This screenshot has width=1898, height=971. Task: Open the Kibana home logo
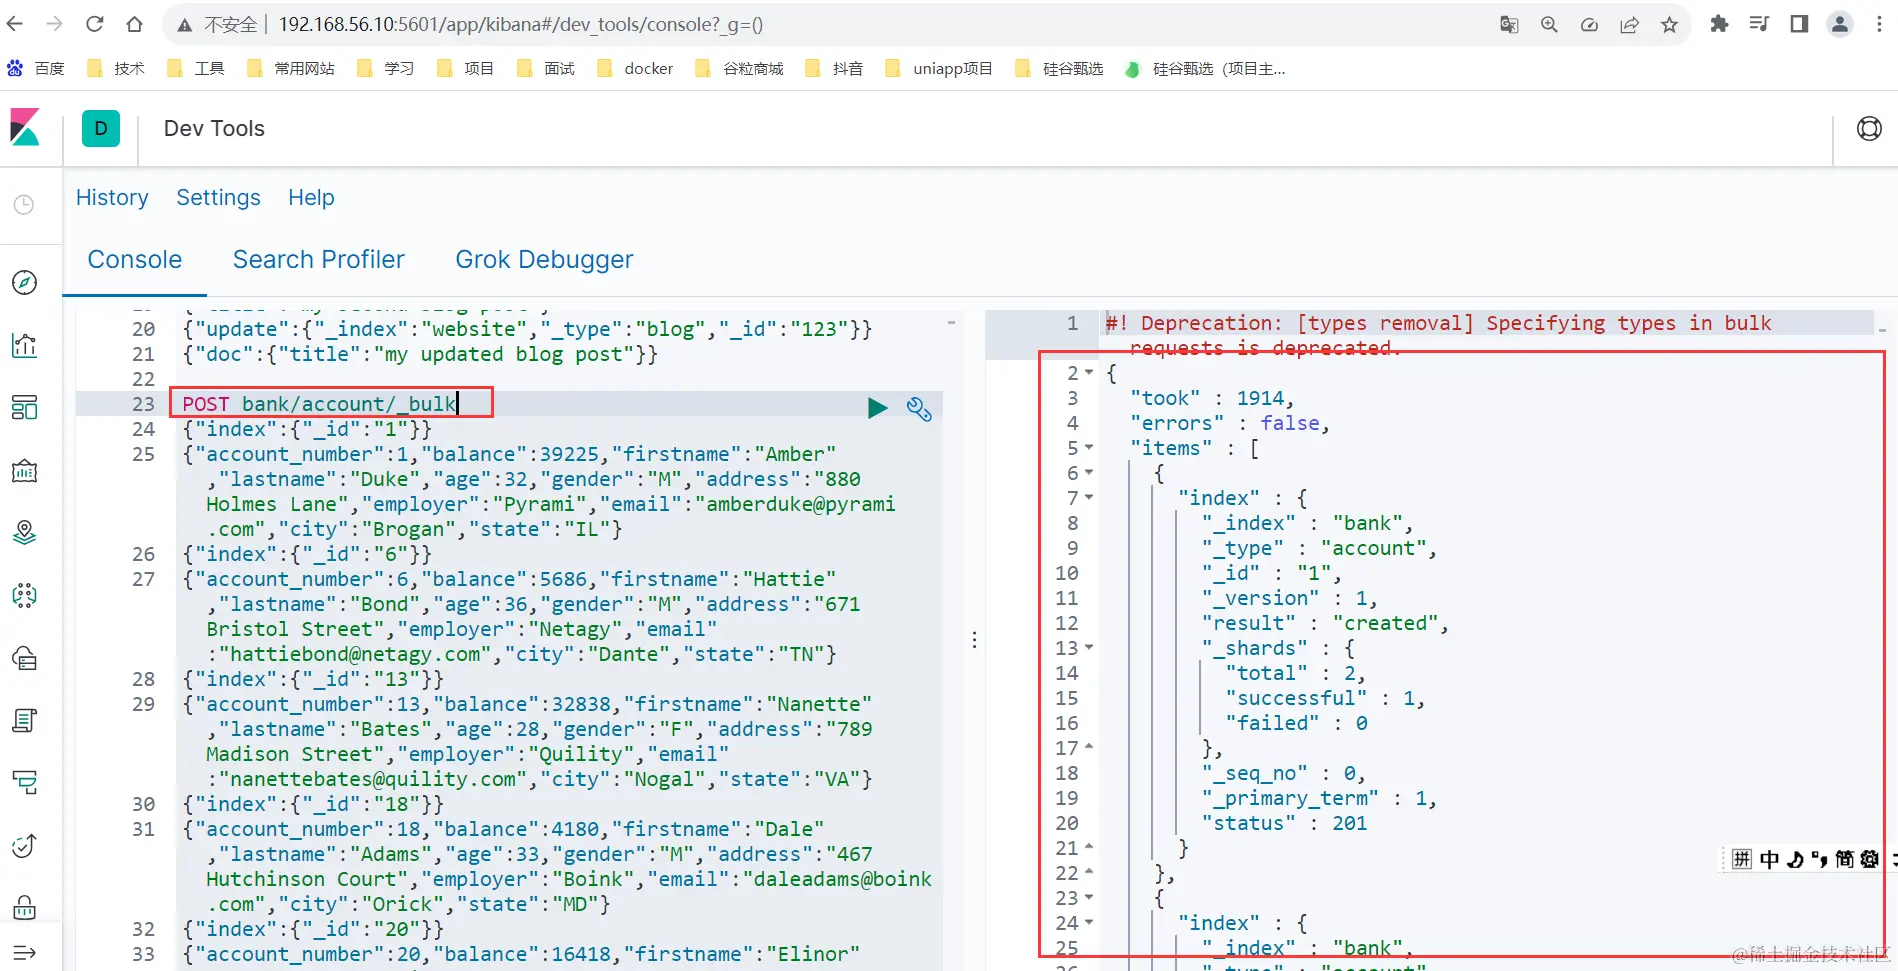pos(25,128)
